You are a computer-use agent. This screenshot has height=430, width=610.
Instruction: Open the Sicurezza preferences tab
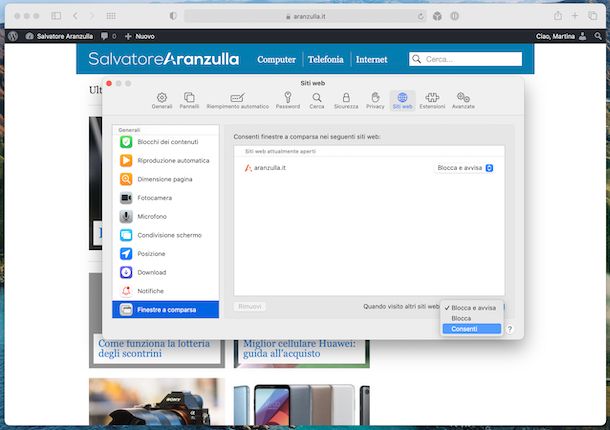(346, 100)
